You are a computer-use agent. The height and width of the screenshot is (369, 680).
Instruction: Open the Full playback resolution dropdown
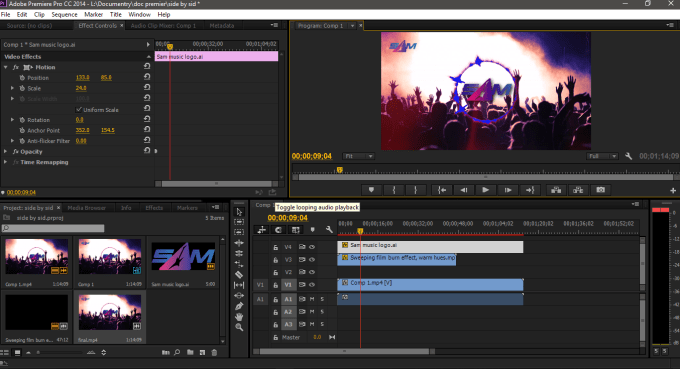(x=602, y=156)
